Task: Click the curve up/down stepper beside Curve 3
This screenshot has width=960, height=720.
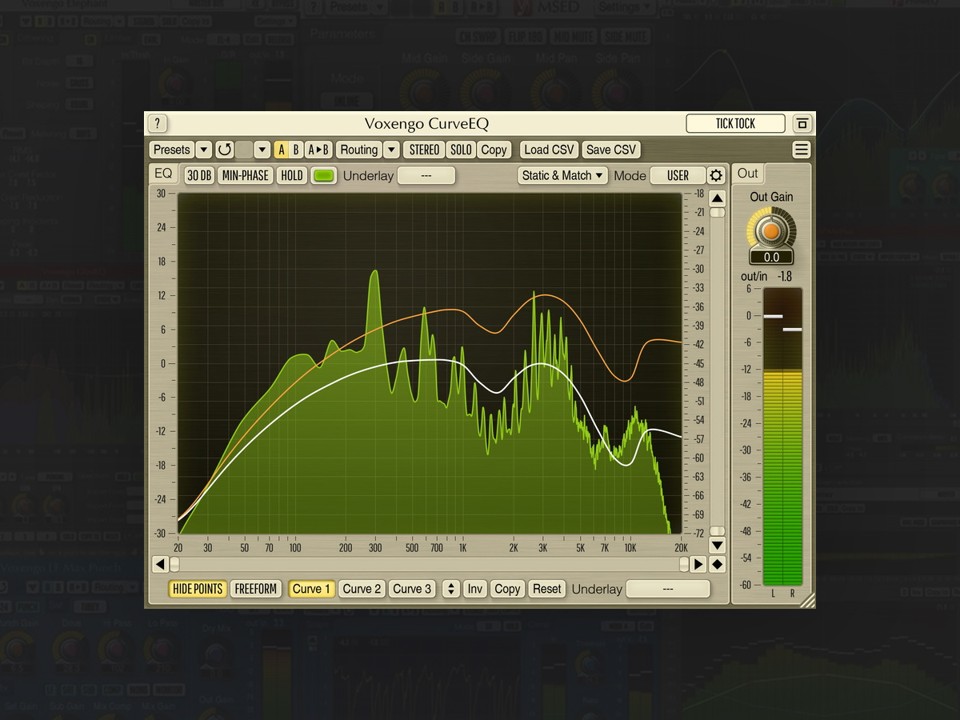Action: pyautogui.click(x=451, y=589)
